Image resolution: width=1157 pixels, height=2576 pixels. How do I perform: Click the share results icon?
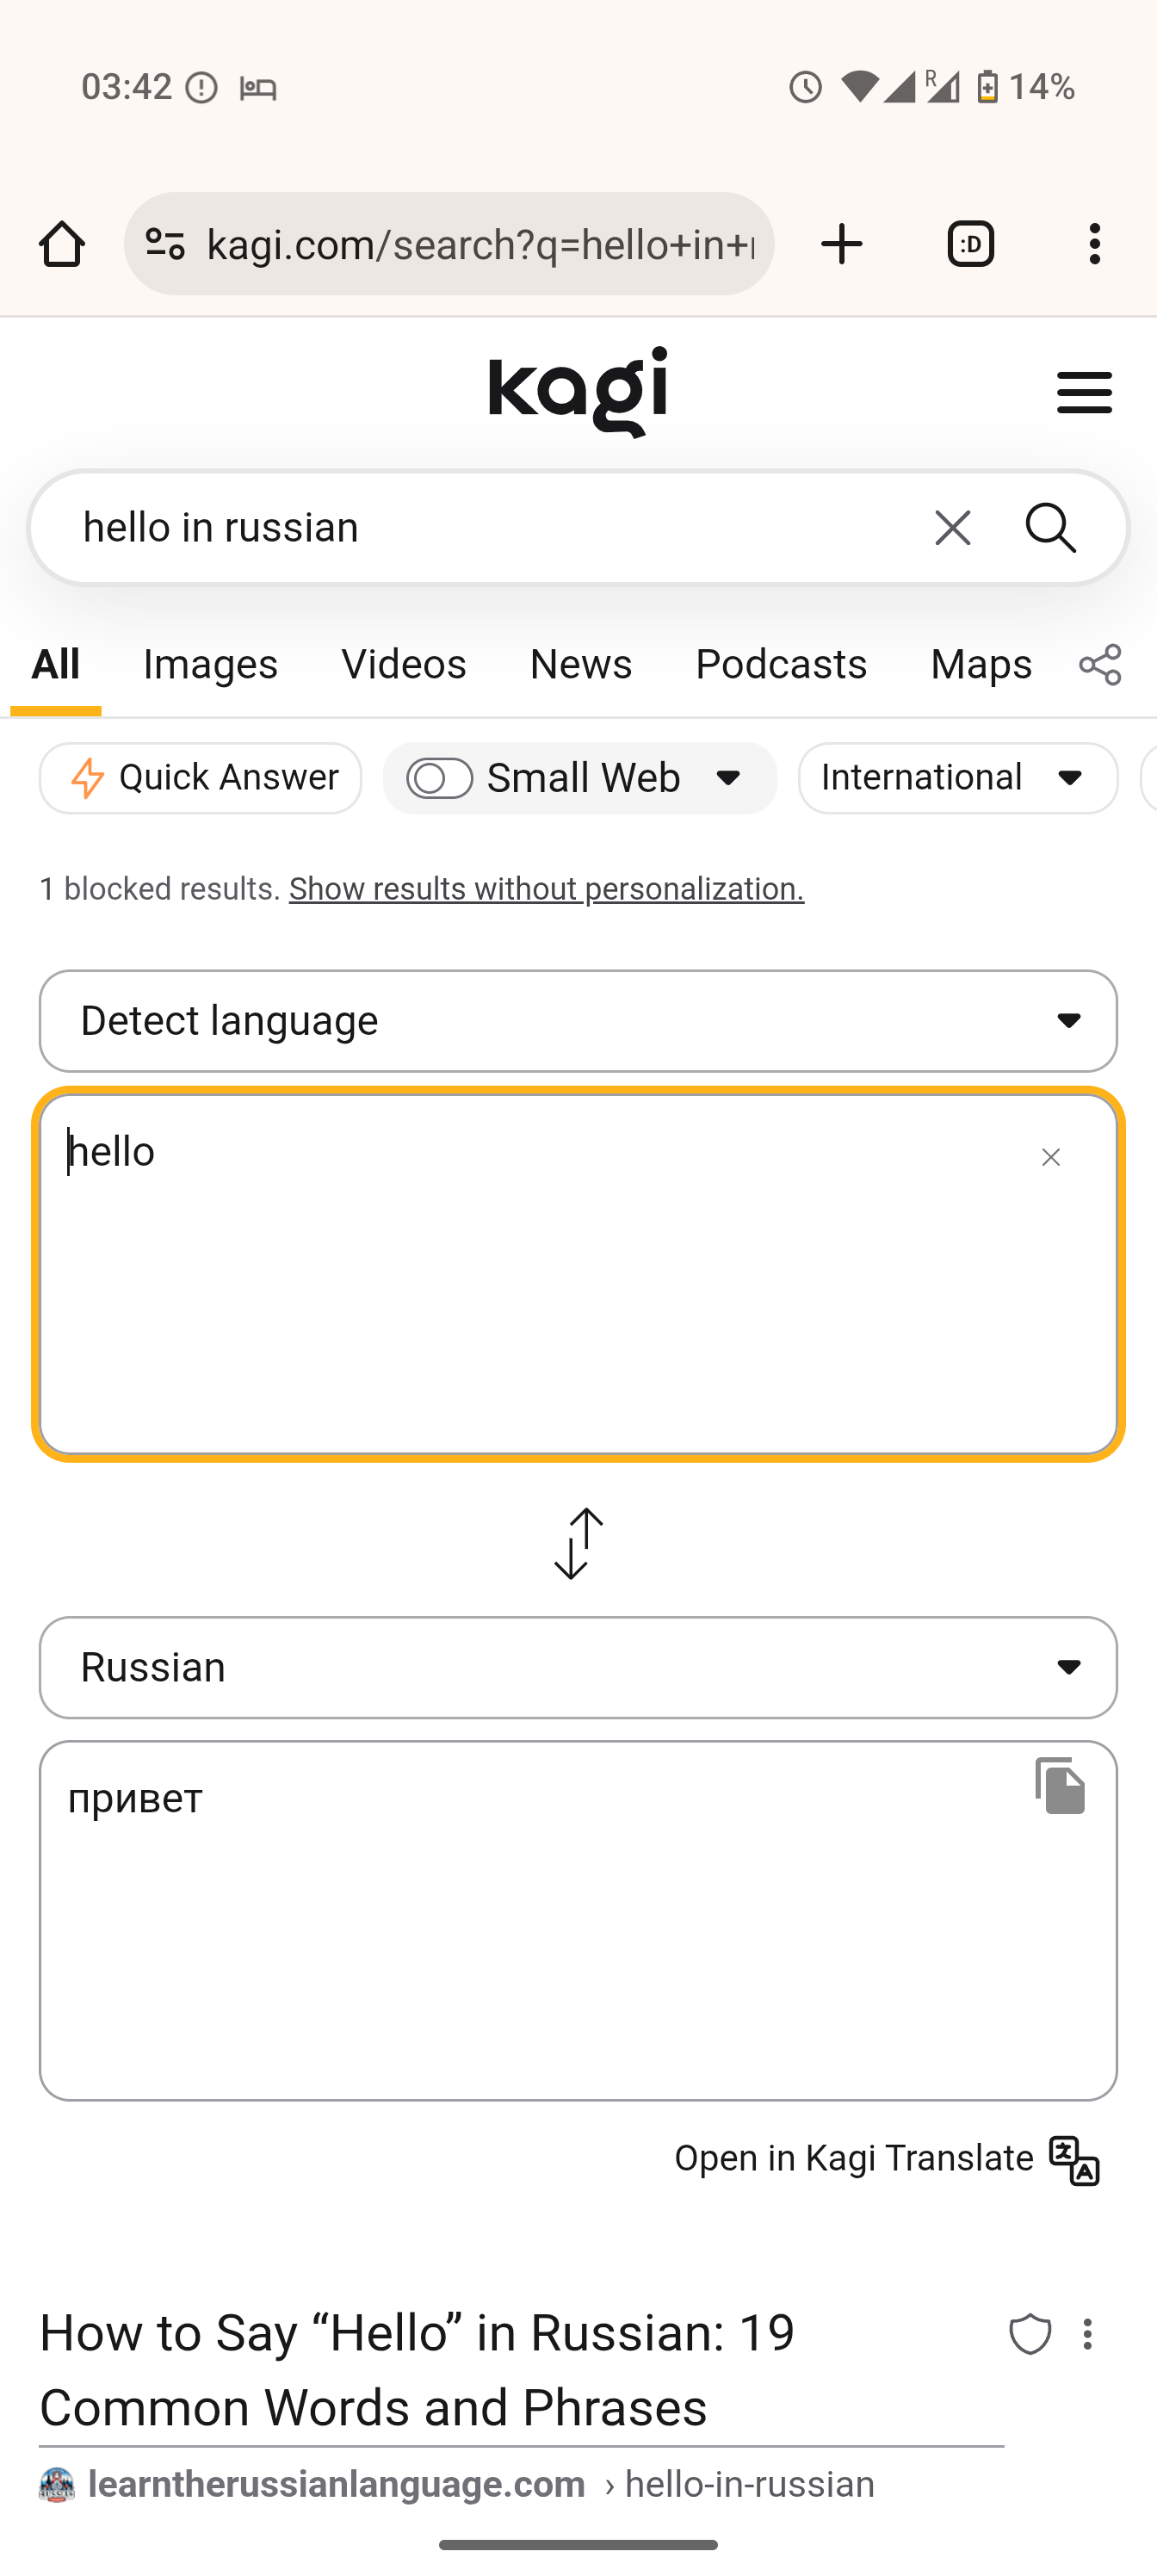(x=1100, y=664)
